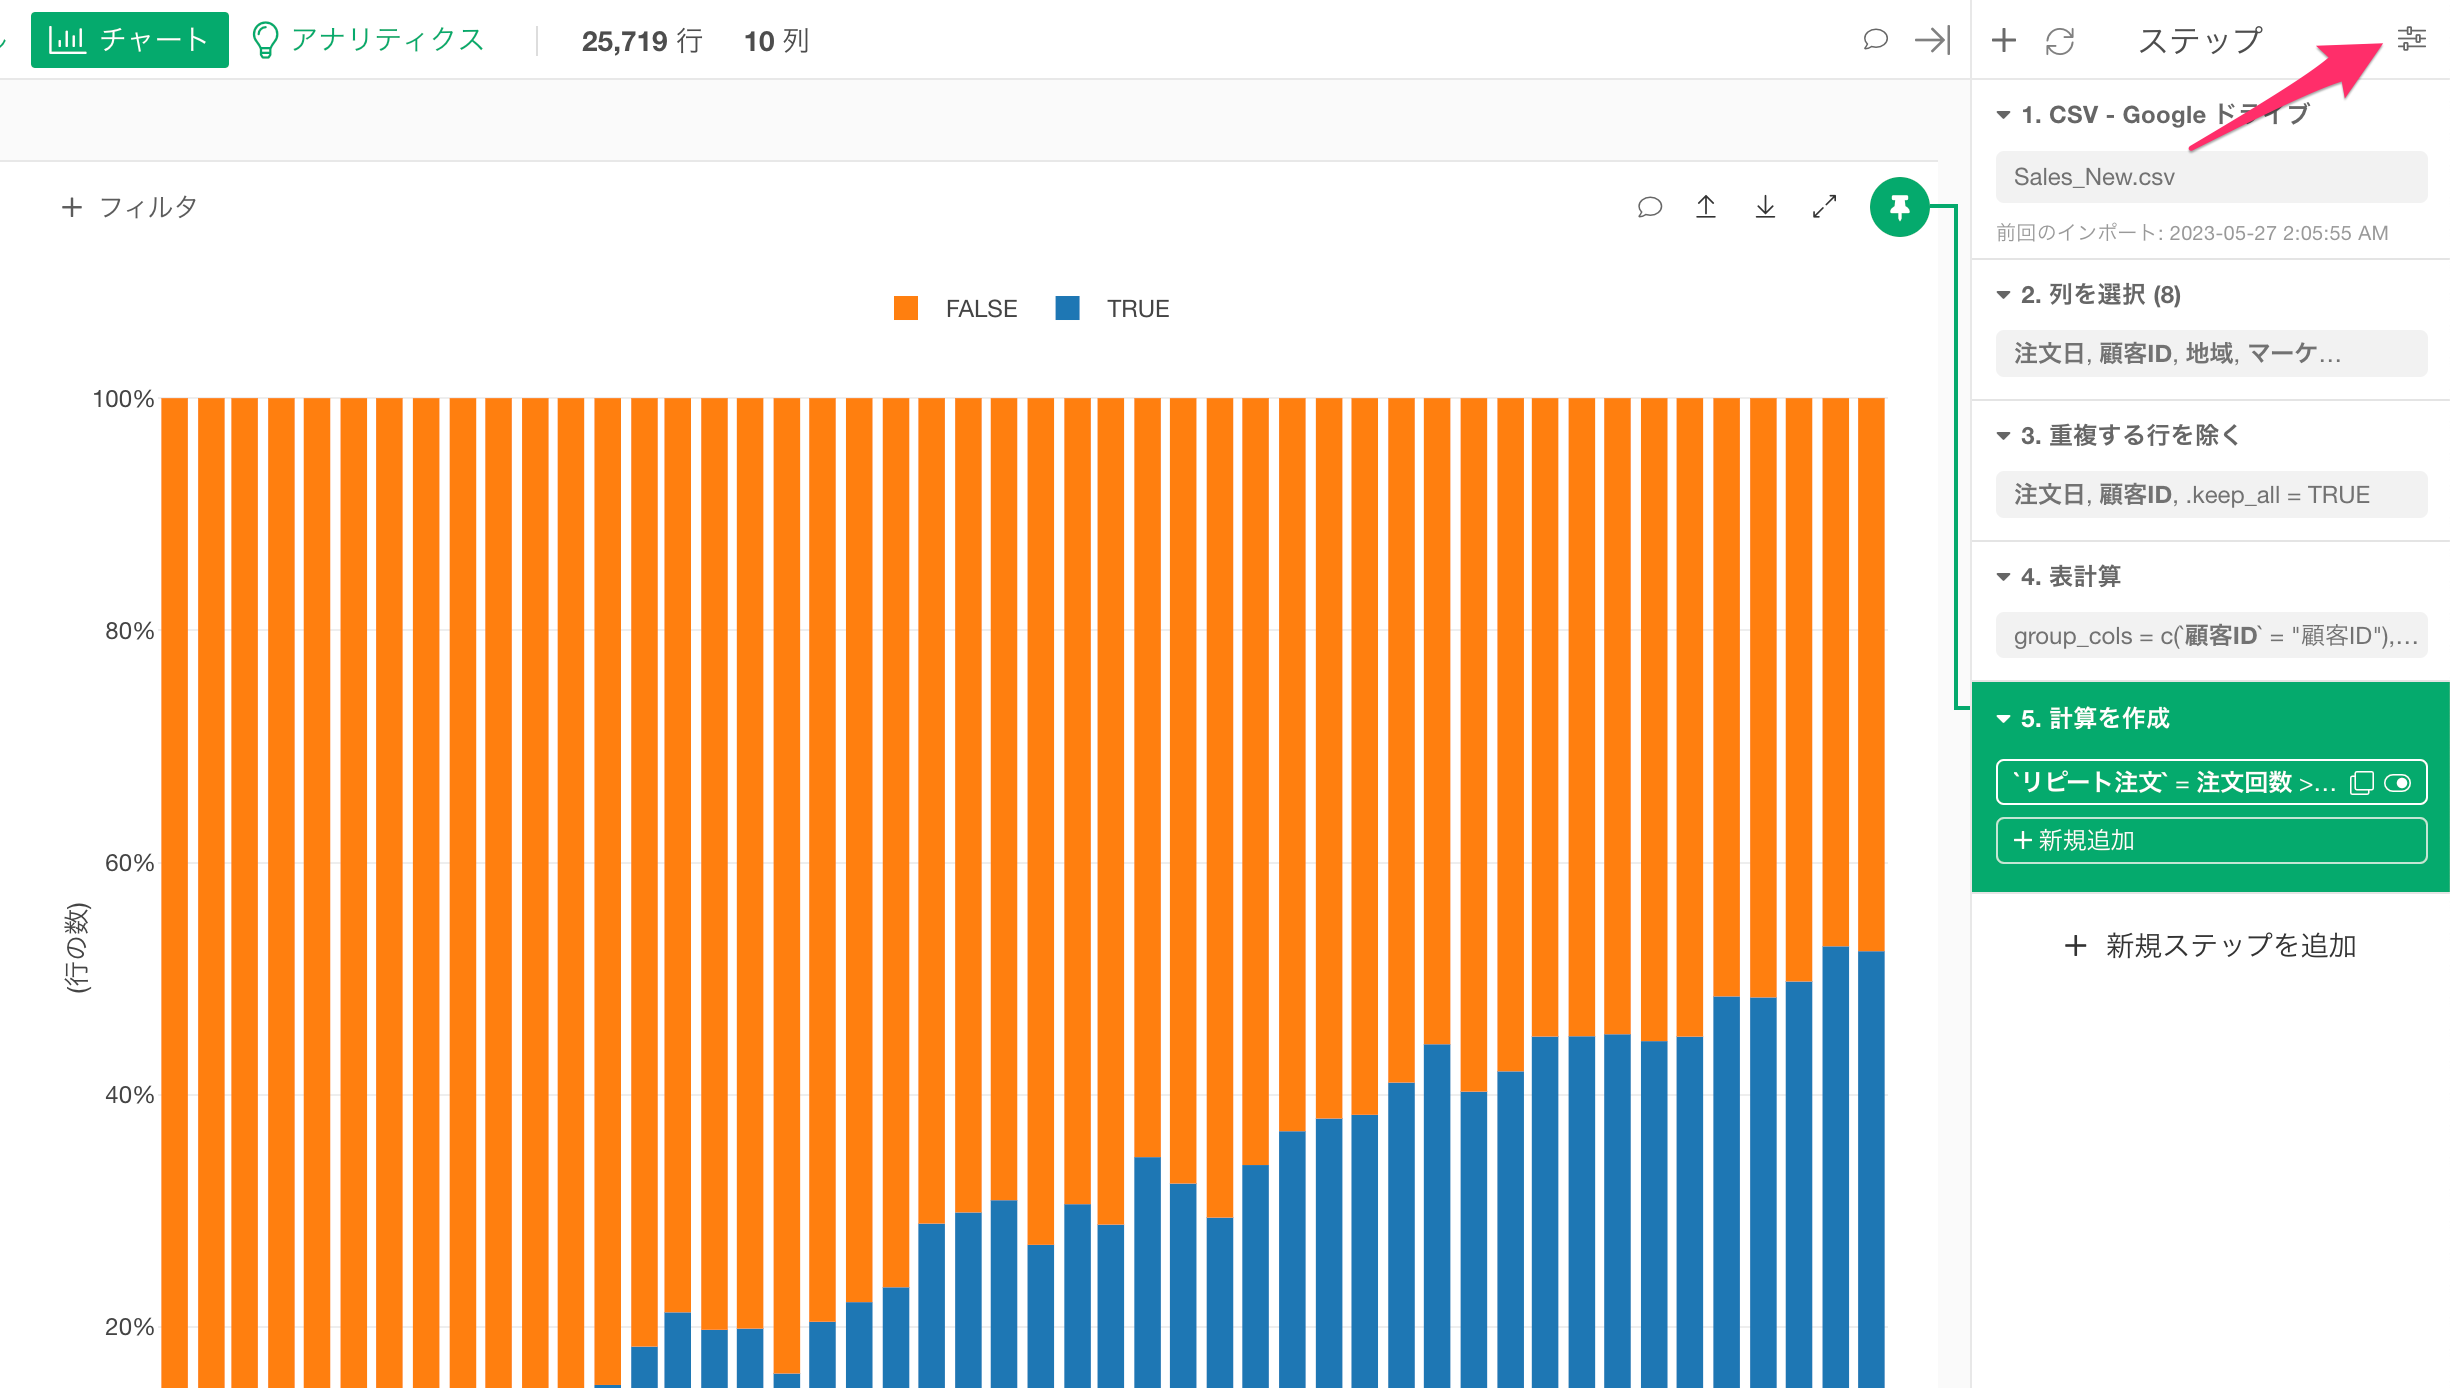
Task: Collapse step 2 列を選択
Action: tap(2003, 295)
